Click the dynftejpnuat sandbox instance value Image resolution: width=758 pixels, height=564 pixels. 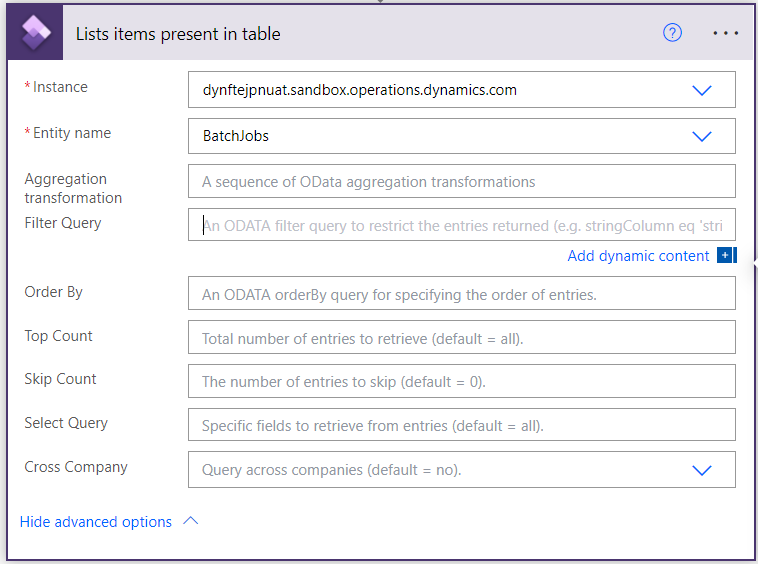pos(360,90)
